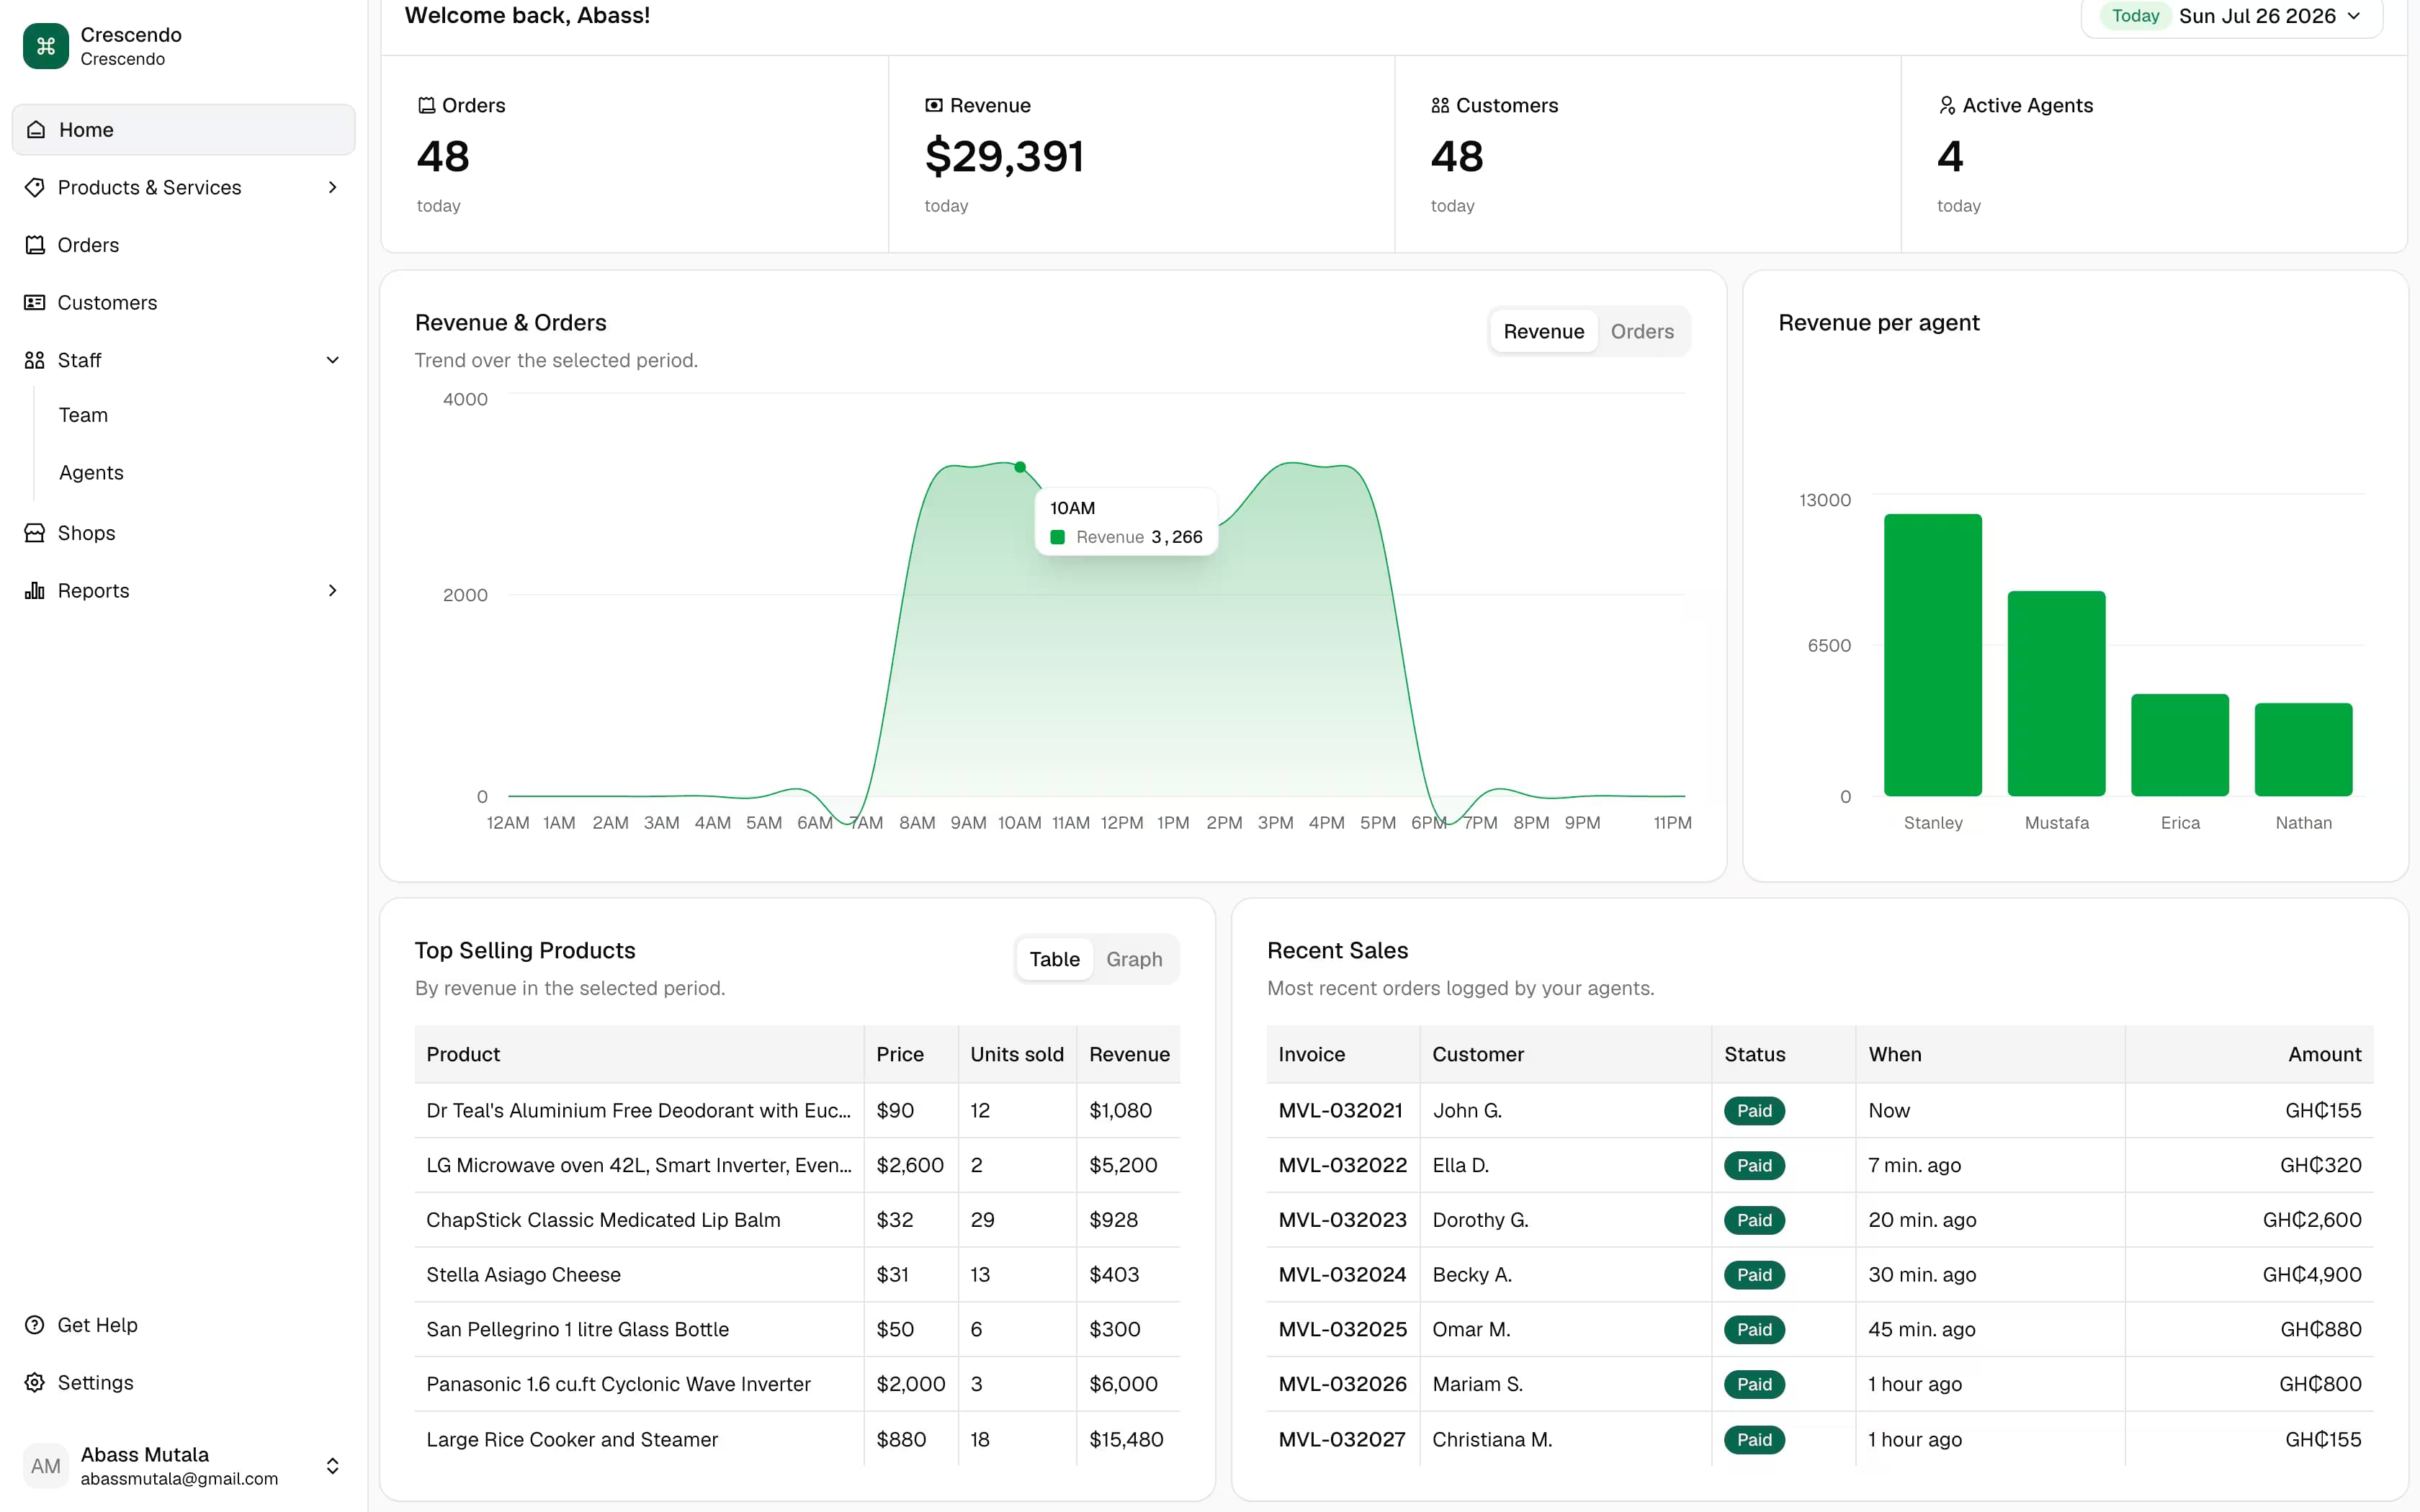
Task: Expand the Products & Services chevron
Action: point(333,187)
